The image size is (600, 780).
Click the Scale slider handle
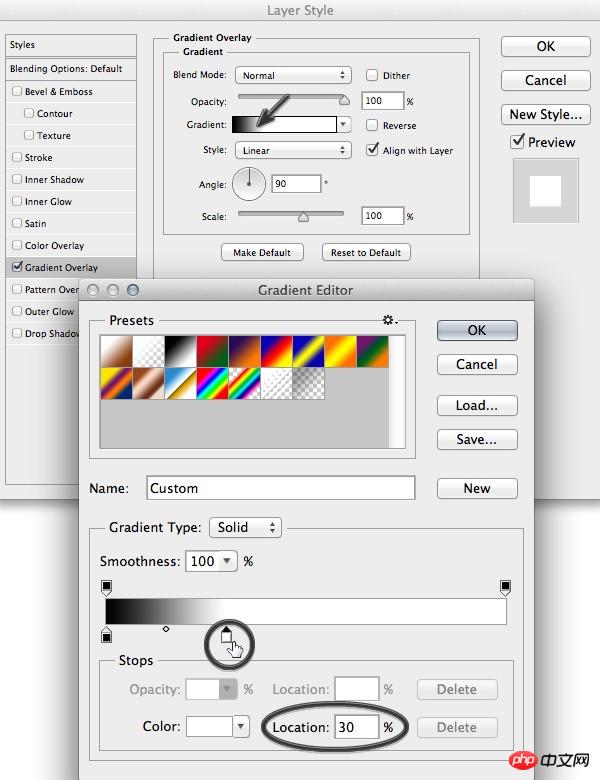click(x=303, y=217)
